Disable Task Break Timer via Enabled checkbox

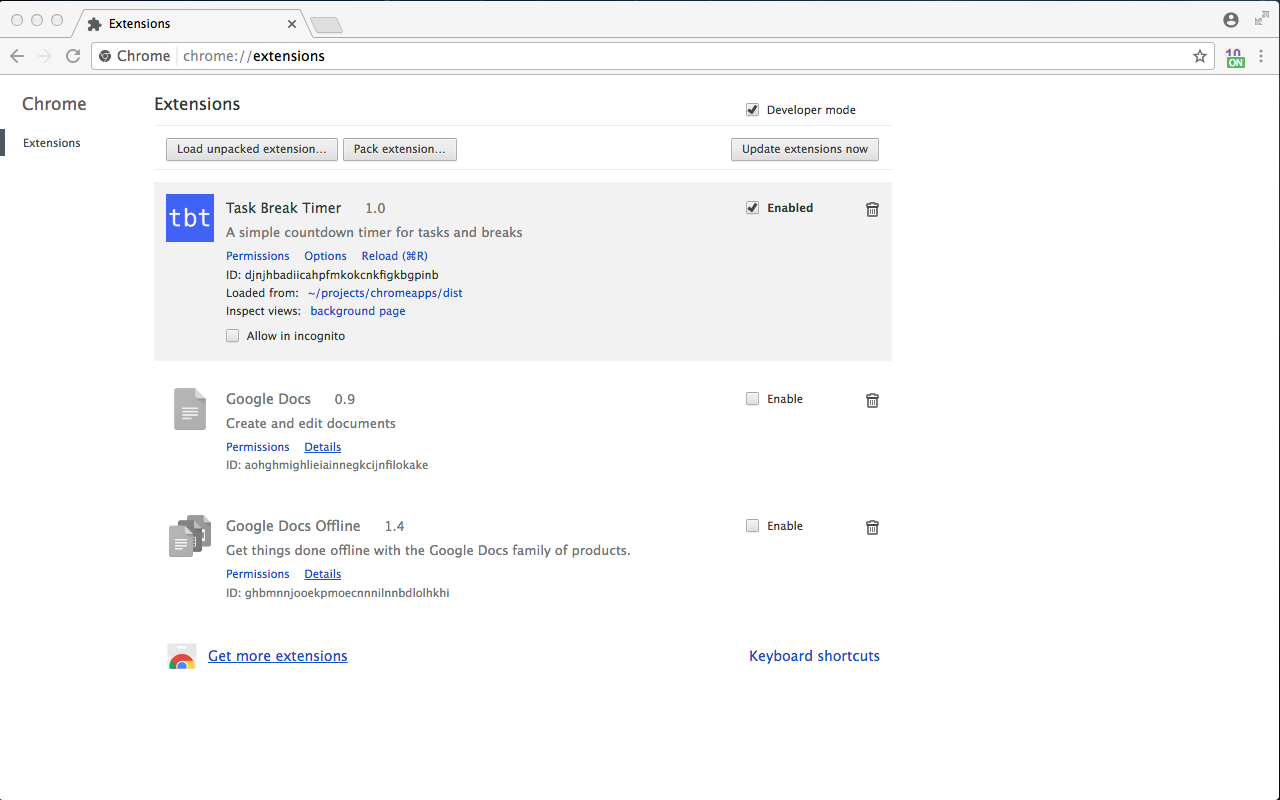(x=752, y=208)
